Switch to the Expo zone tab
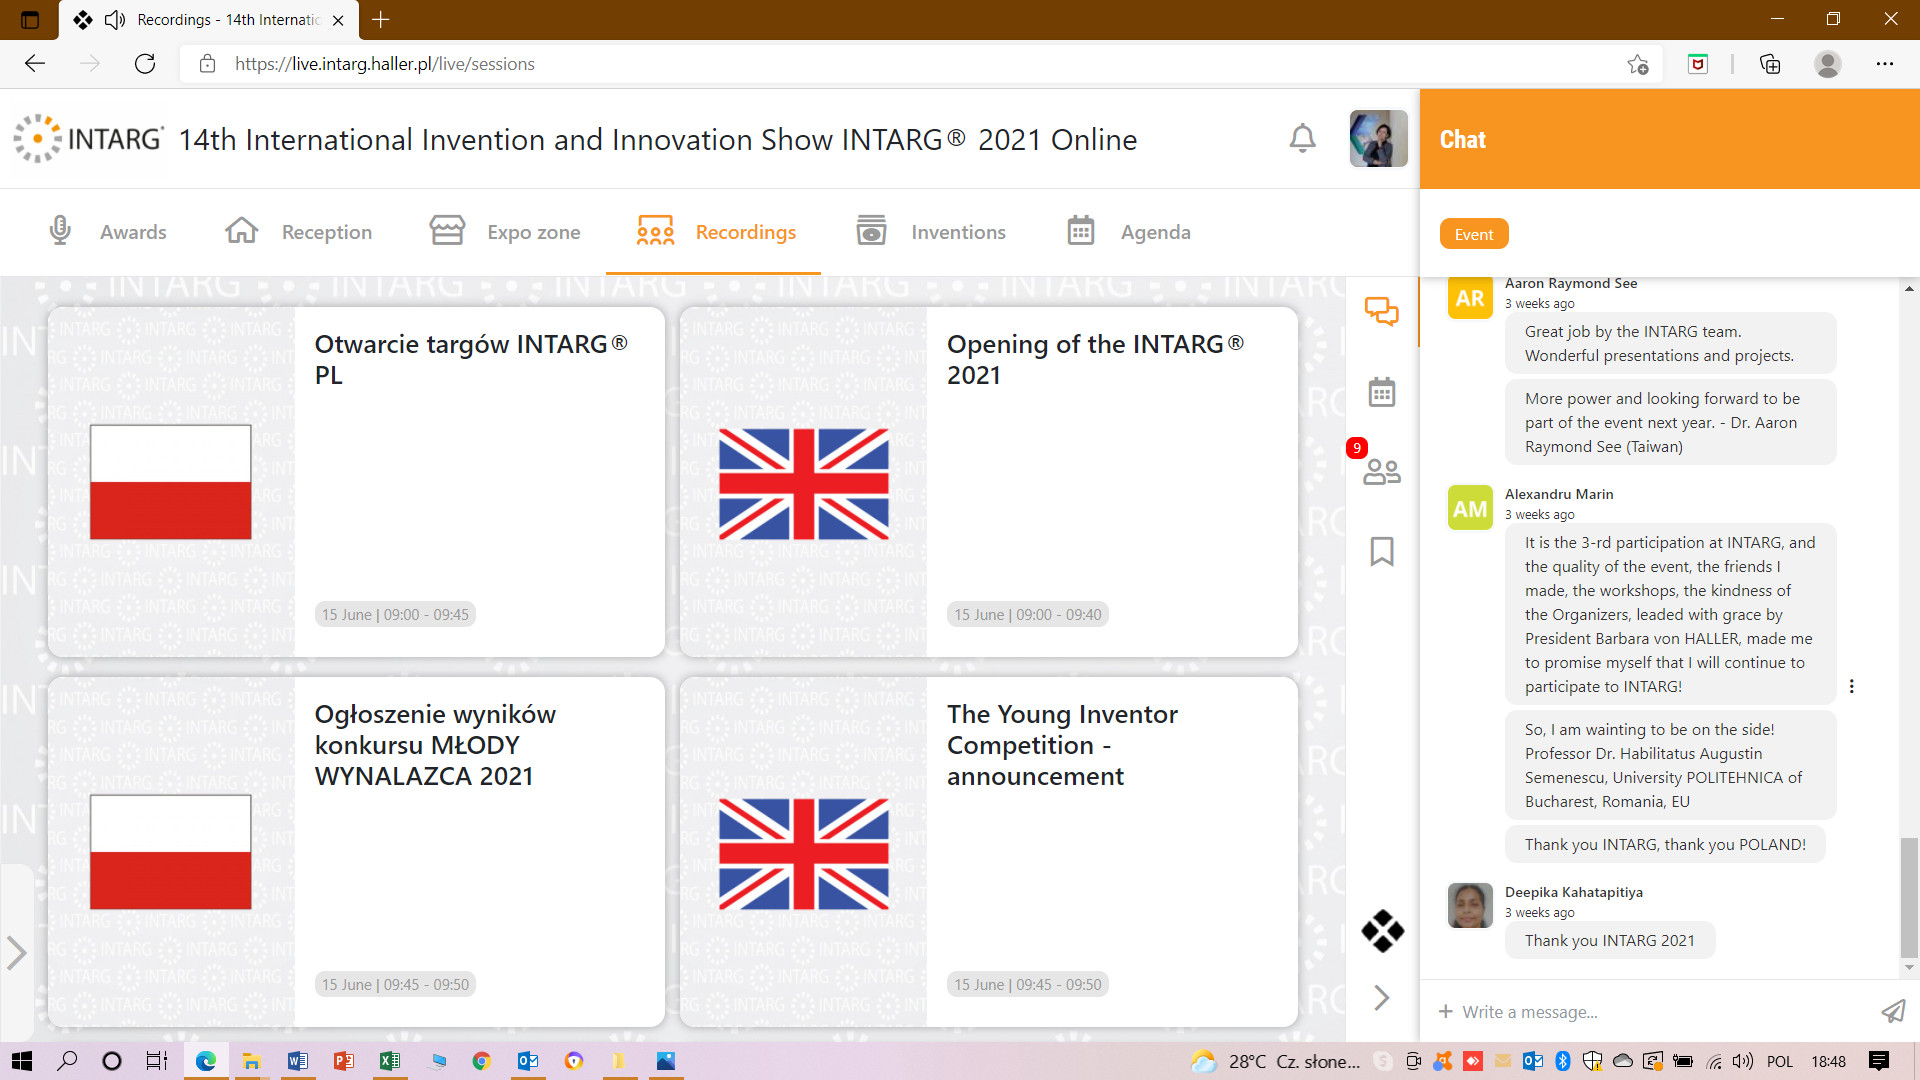Image resolution: width=1920 pixels, height=1080 pixels. pos(505,232)
